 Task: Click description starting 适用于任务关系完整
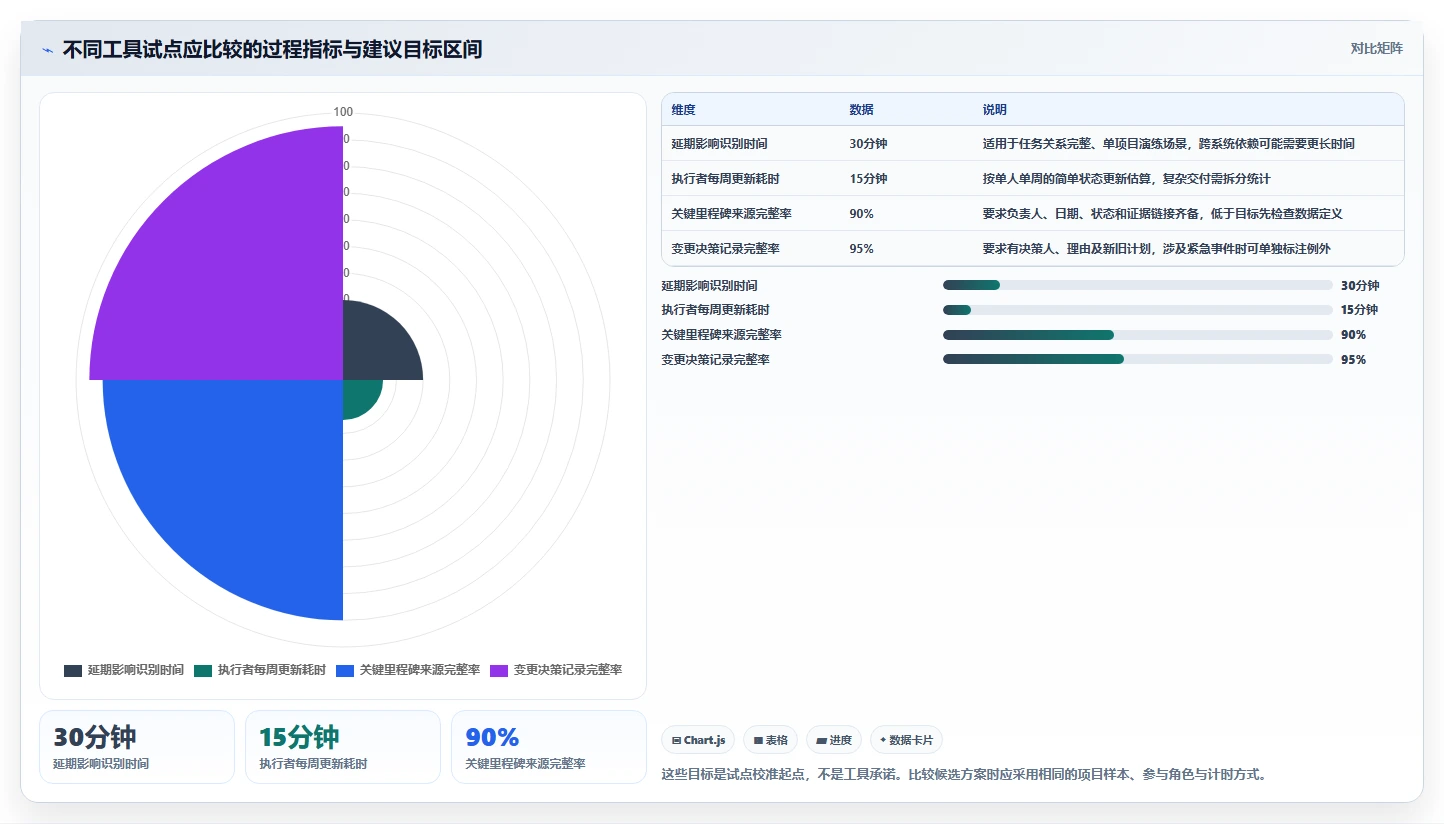click(x=1169, y=144)
